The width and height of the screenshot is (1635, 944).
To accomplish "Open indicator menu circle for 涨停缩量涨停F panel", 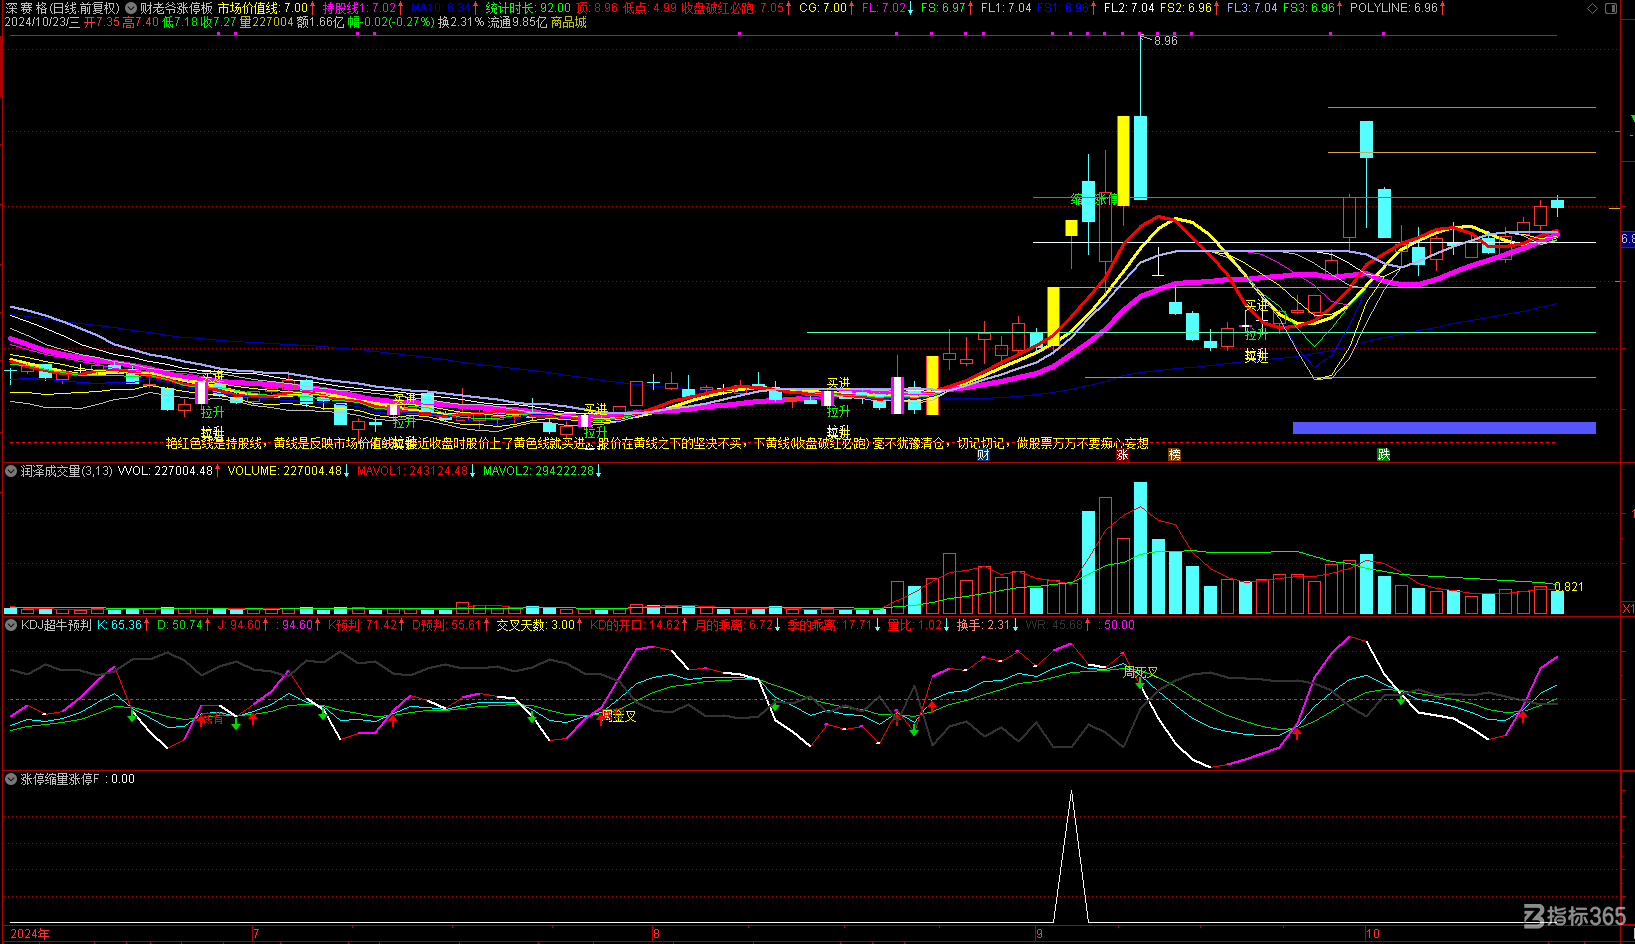I will pos(12,779).
